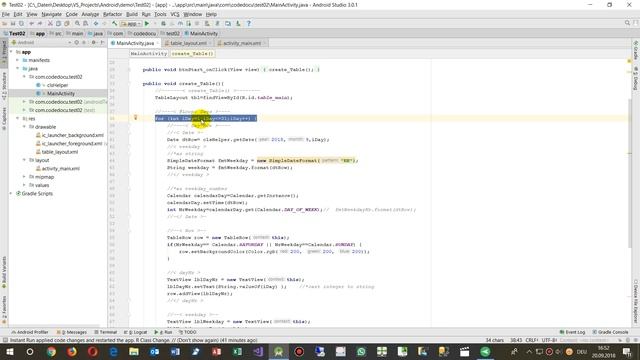Click the Find magnifier icon in toolbar
This screenshot has width=640, height=360.
coord(77,23)
